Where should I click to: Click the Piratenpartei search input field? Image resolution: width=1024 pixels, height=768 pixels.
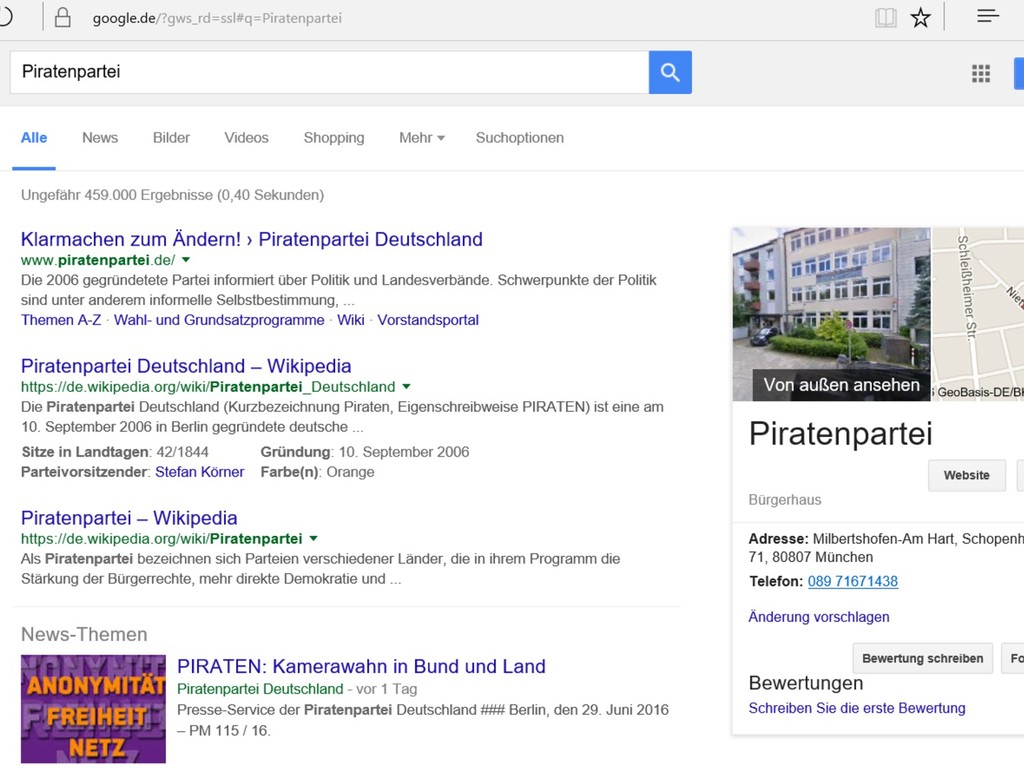tap(329, 72)
